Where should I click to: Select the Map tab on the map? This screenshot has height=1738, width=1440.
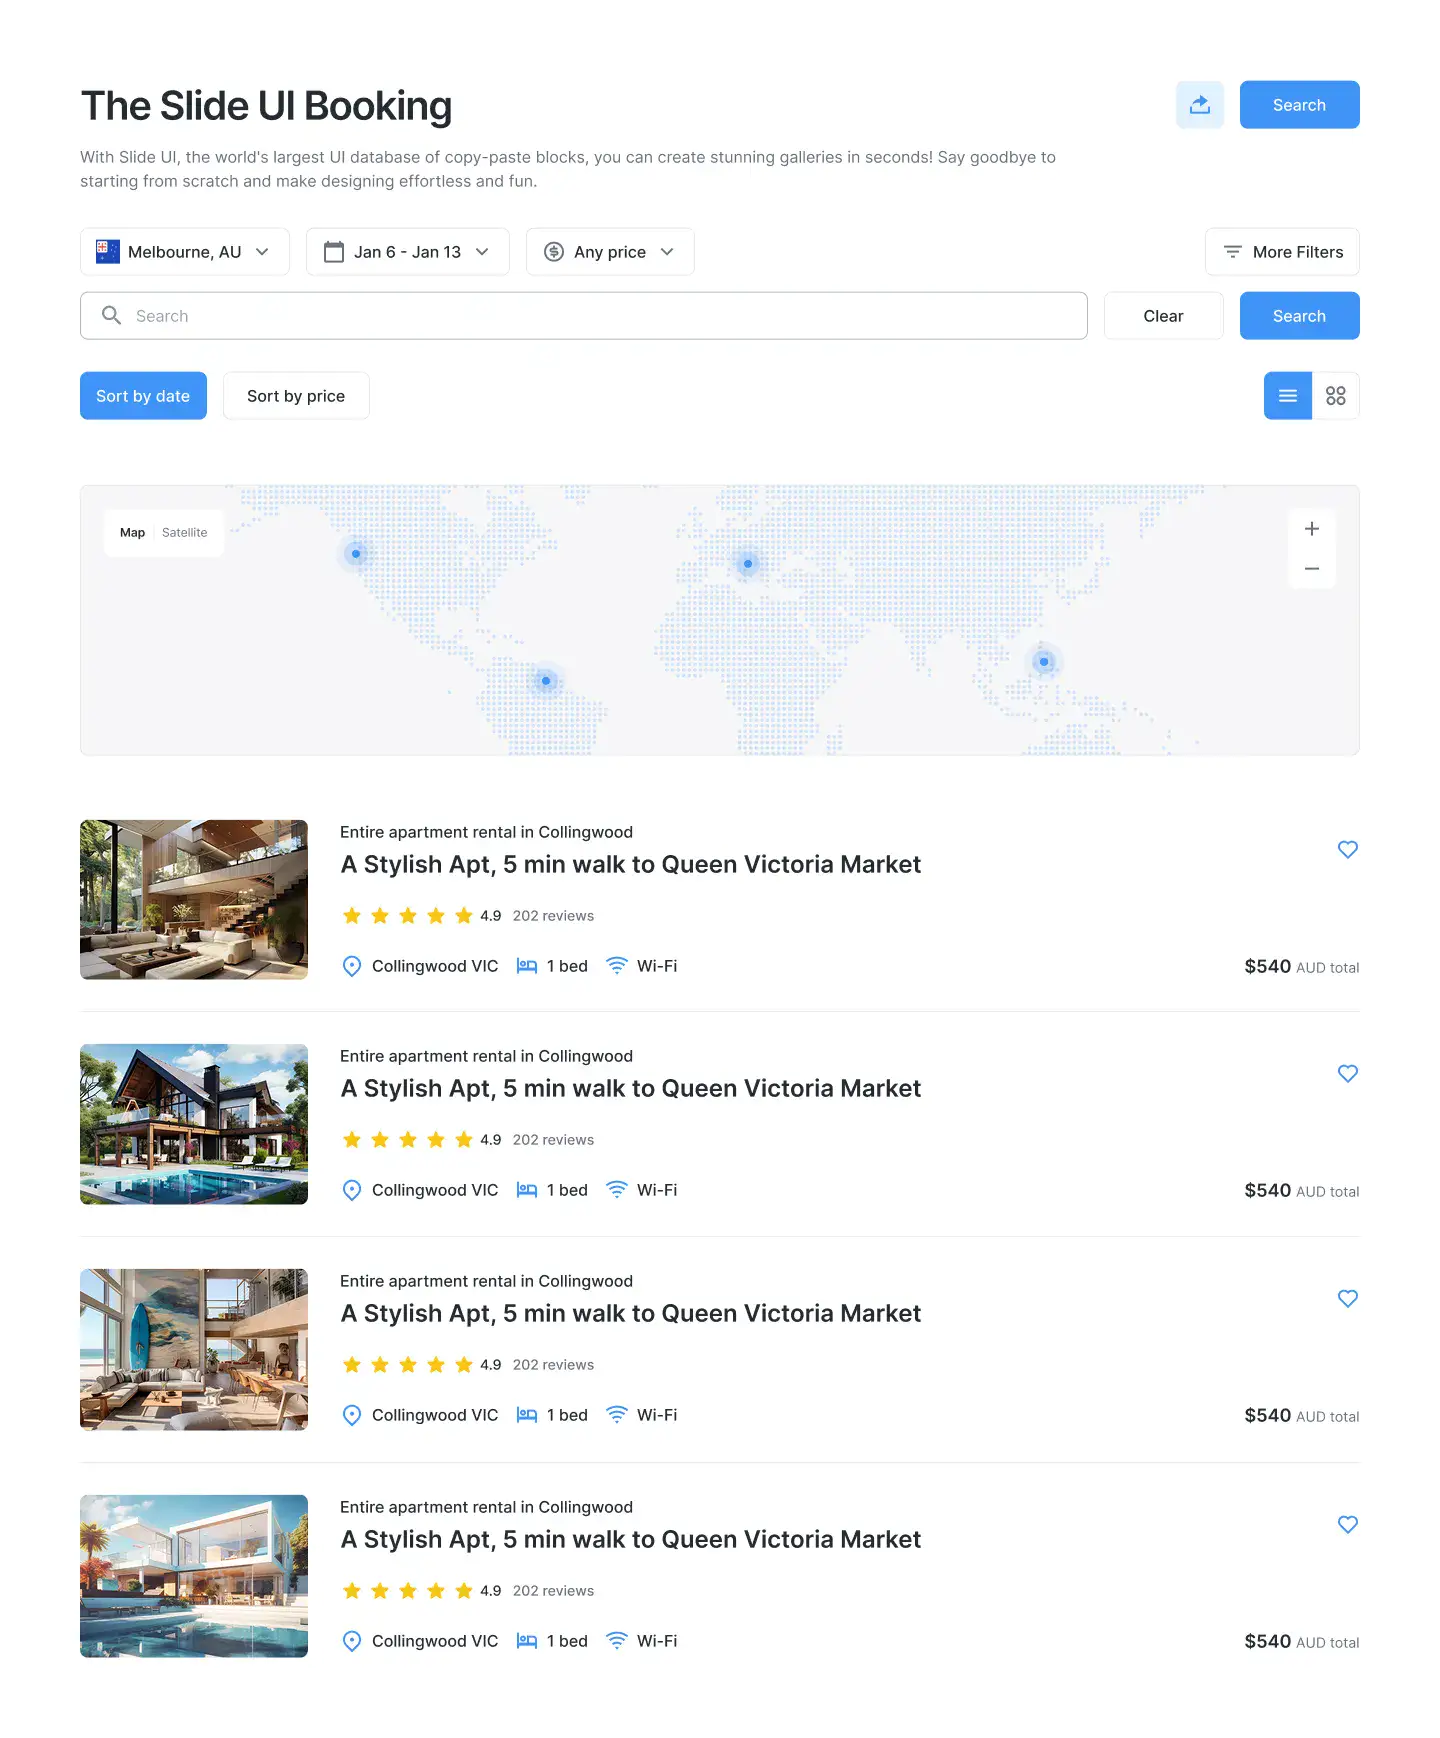click(x=132, y=533)
